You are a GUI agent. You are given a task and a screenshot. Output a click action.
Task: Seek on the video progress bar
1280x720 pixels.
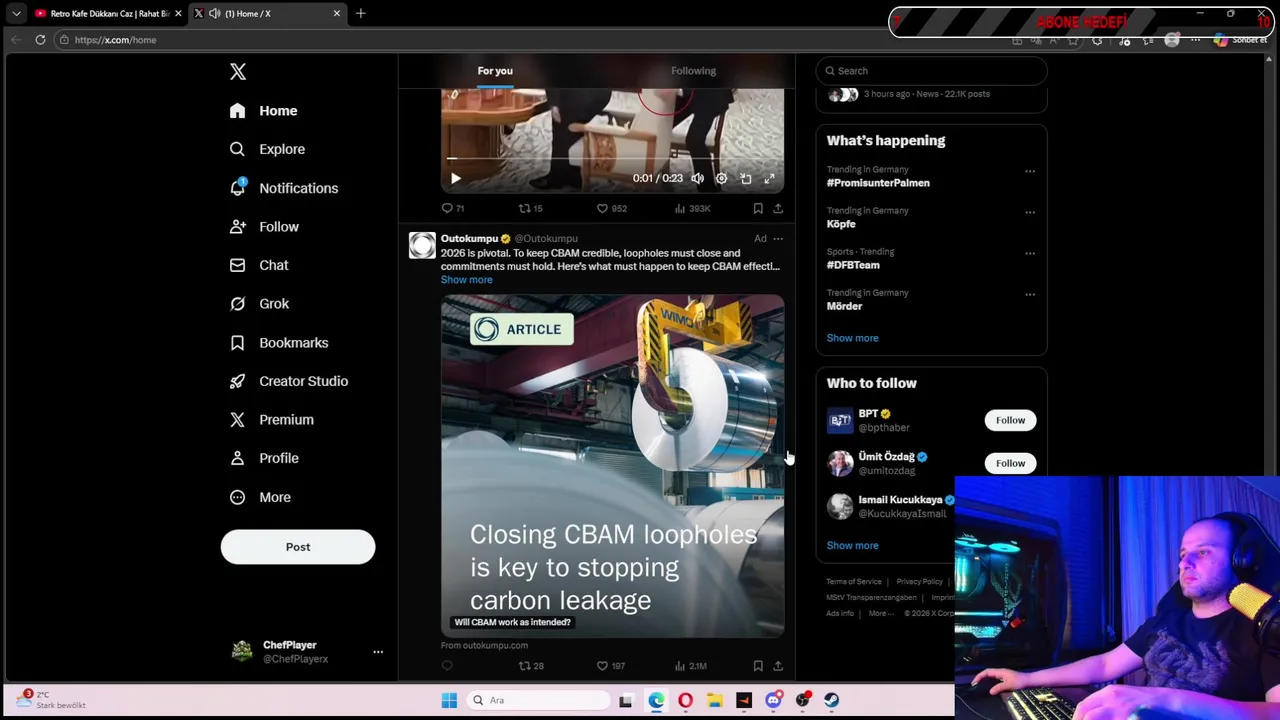point(612,159)
